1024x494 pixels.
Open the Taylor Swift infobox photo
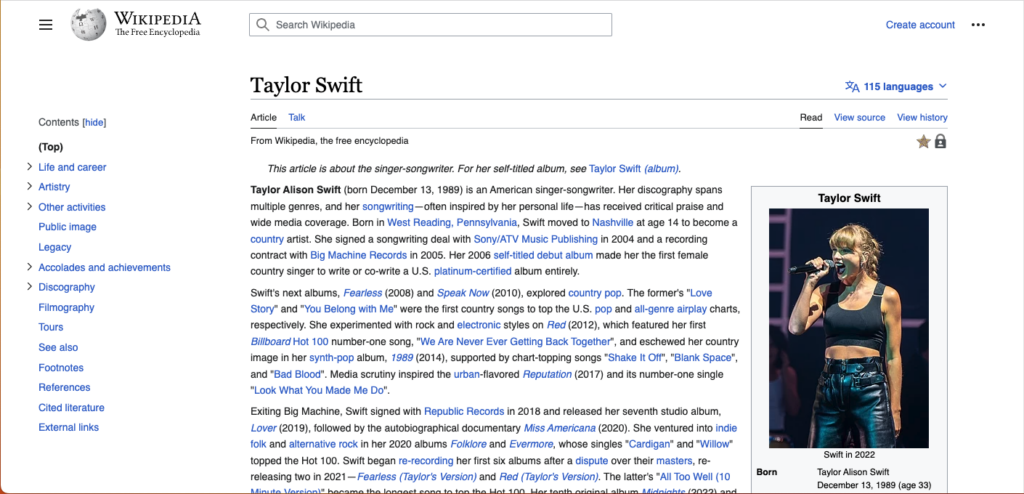click(848, 328)
